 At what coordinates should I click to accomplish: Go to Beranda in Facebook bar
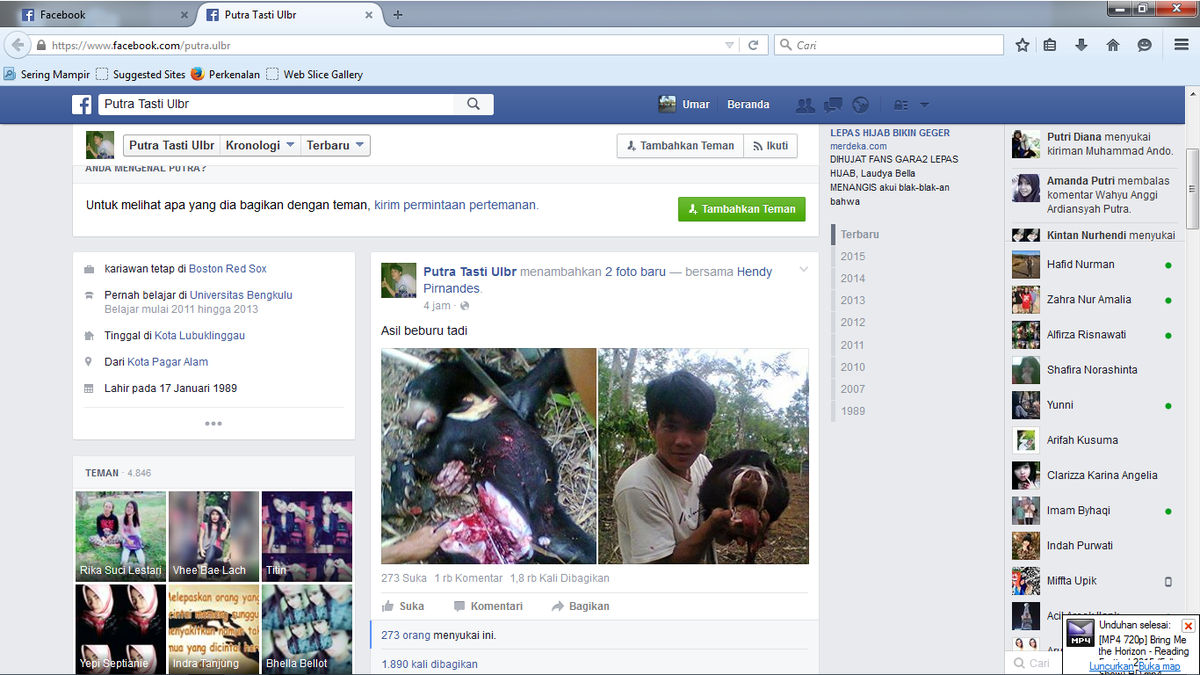tap(748, 104)
